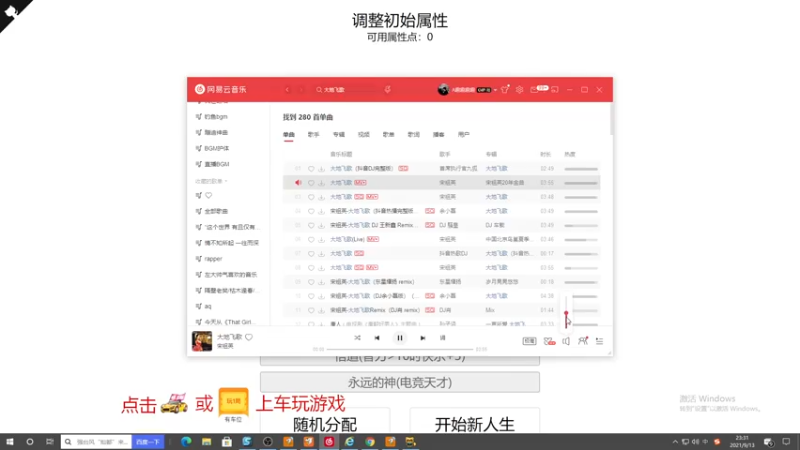Switch to the 歌单 tab

389,135
